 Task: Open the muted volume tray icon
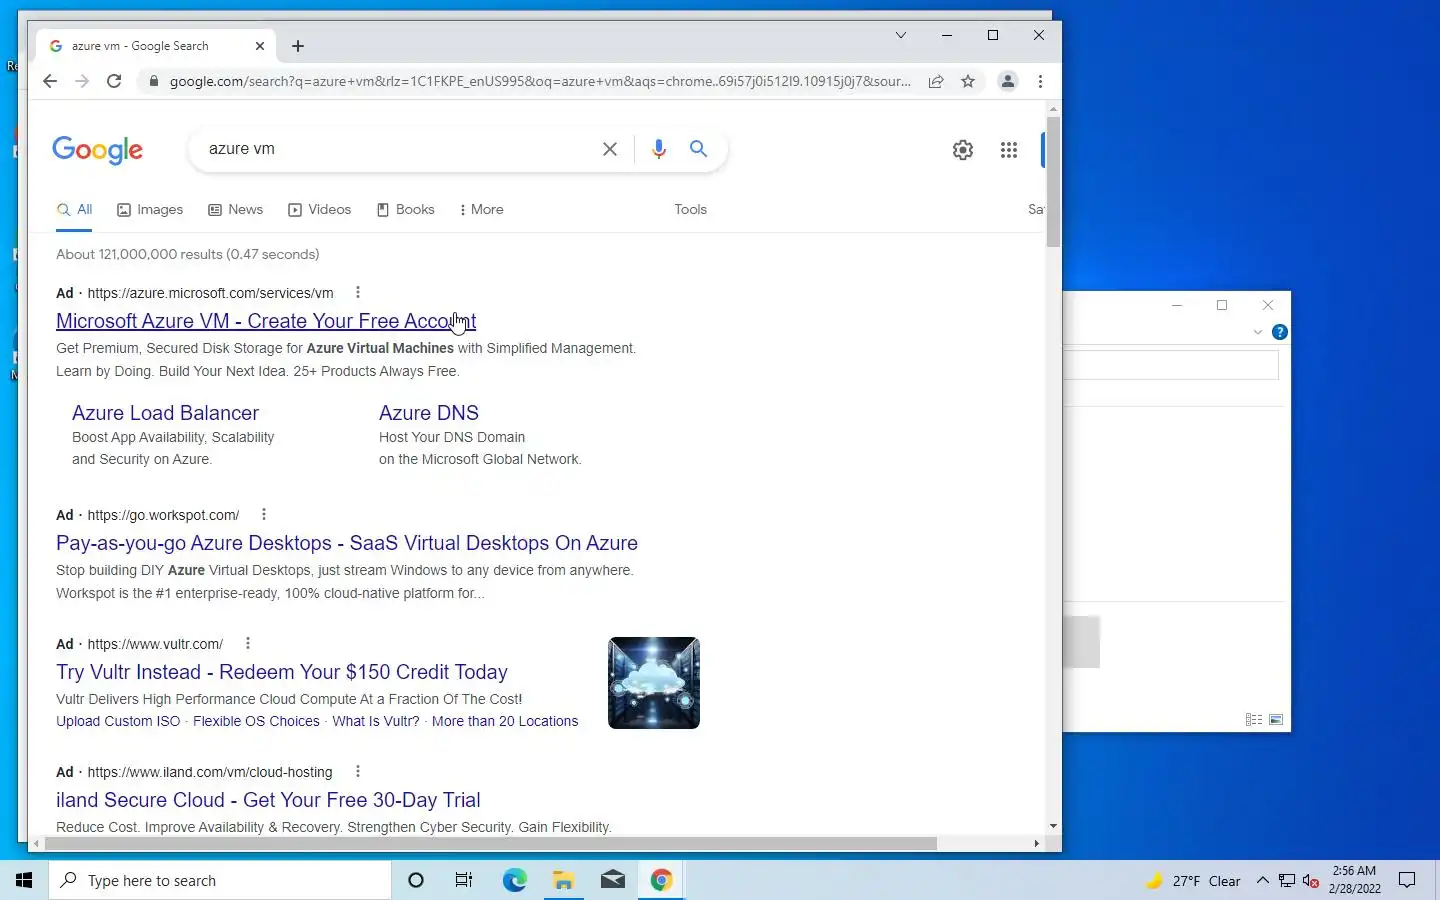point(1311,881)
